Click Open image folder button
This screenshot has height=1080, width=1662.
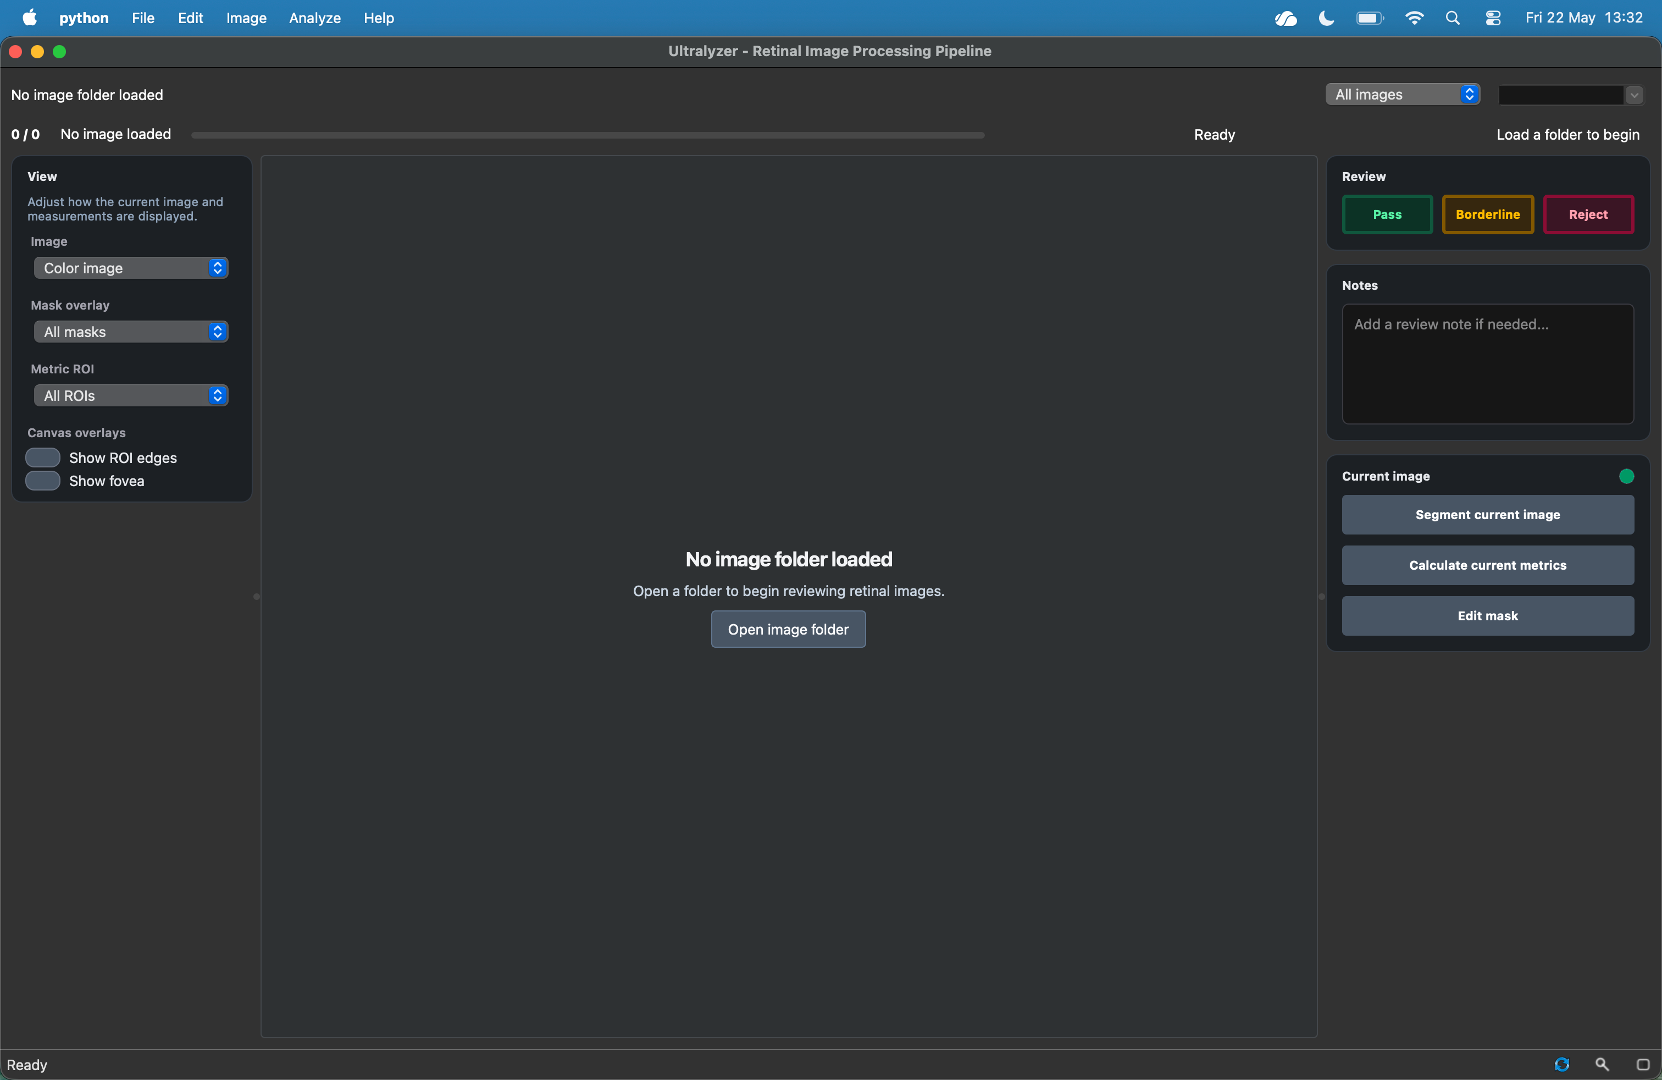[788, 629]
